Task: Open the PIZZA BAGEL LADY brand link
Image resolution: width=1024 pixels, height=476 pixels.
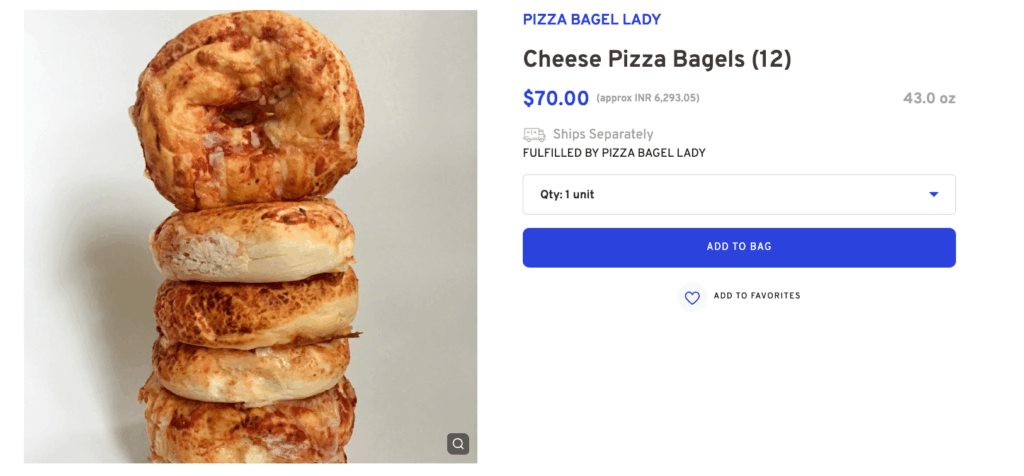Action: pyautogui.click(x=591, y=20)
